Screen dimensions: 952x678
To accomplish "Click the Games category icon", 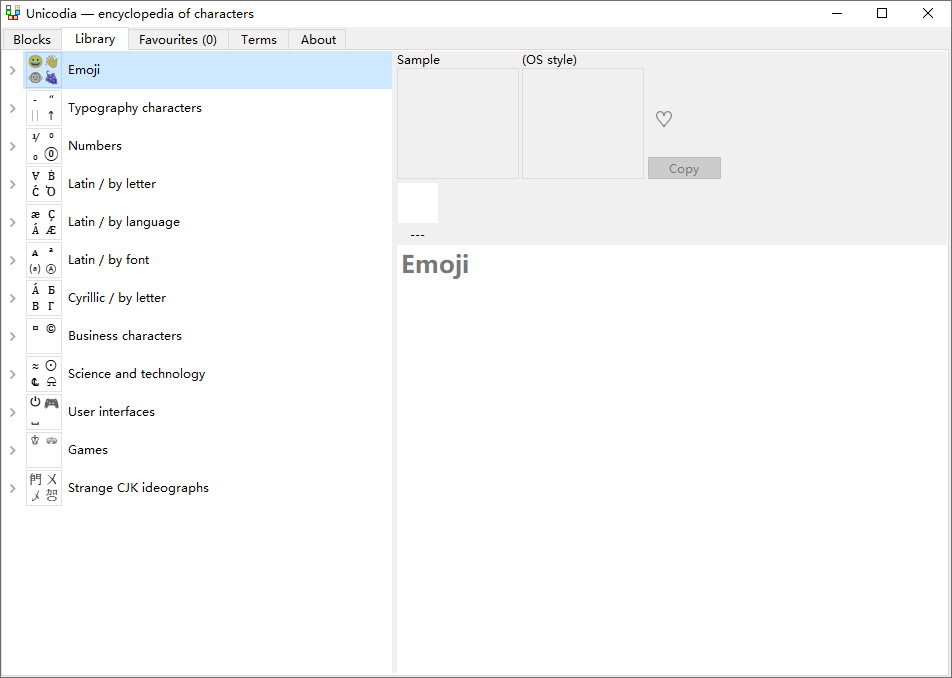I will pos(43,450).
